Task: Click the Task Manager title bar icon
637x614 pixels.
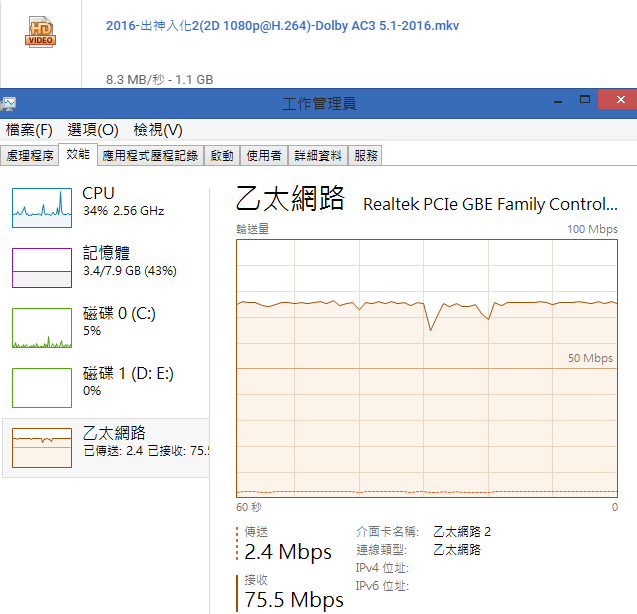Action: point(8,103)
